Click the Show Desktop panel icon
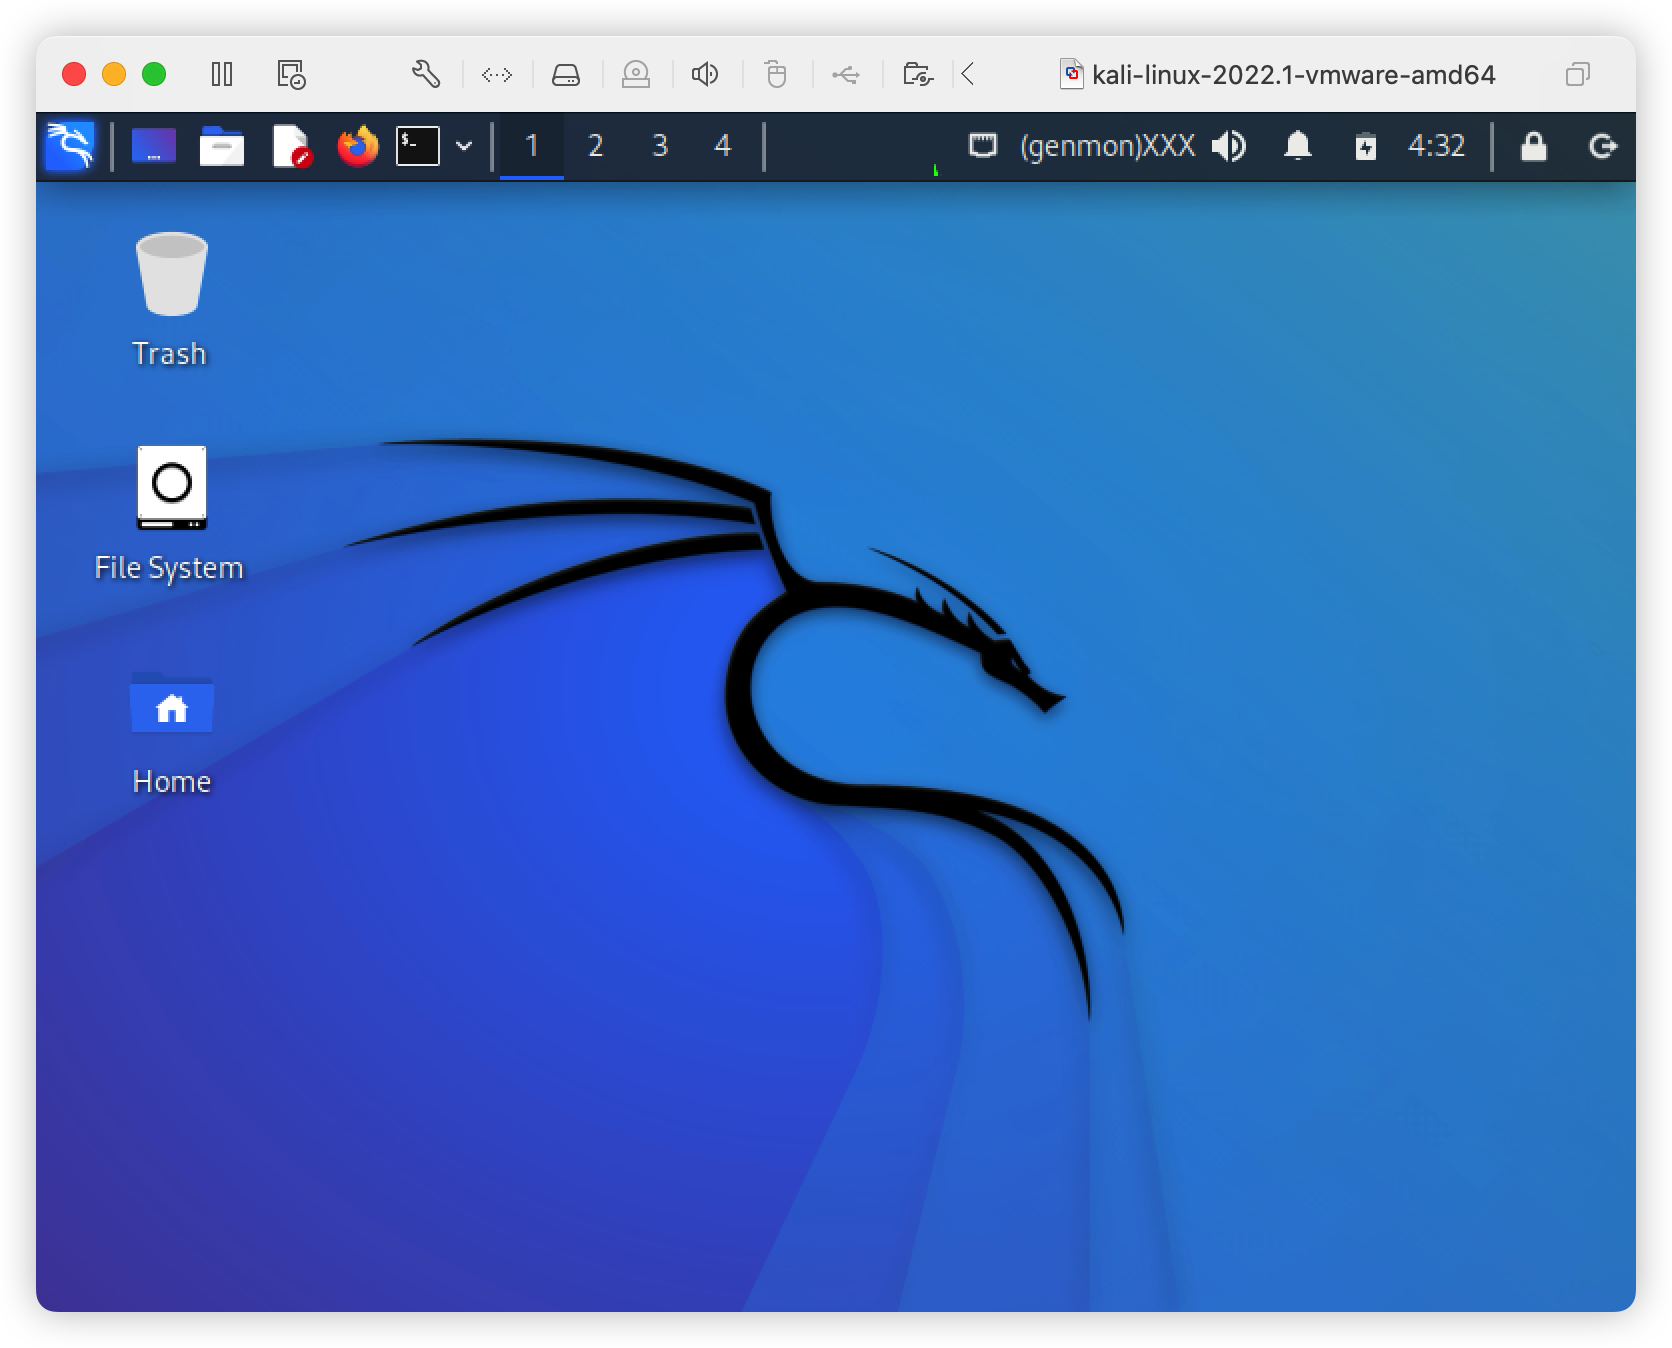 pyautogui.click(x=154, y=146)
